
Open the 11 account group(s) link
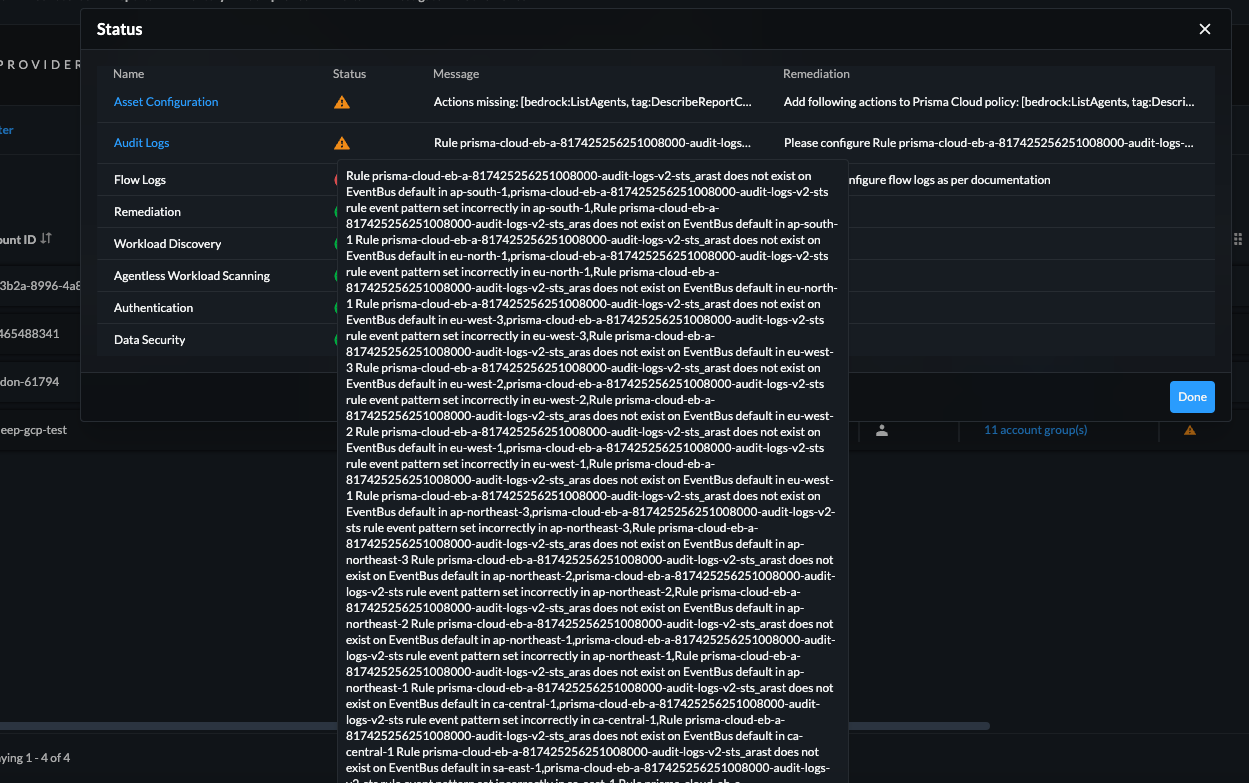(x=1035, y=430)
